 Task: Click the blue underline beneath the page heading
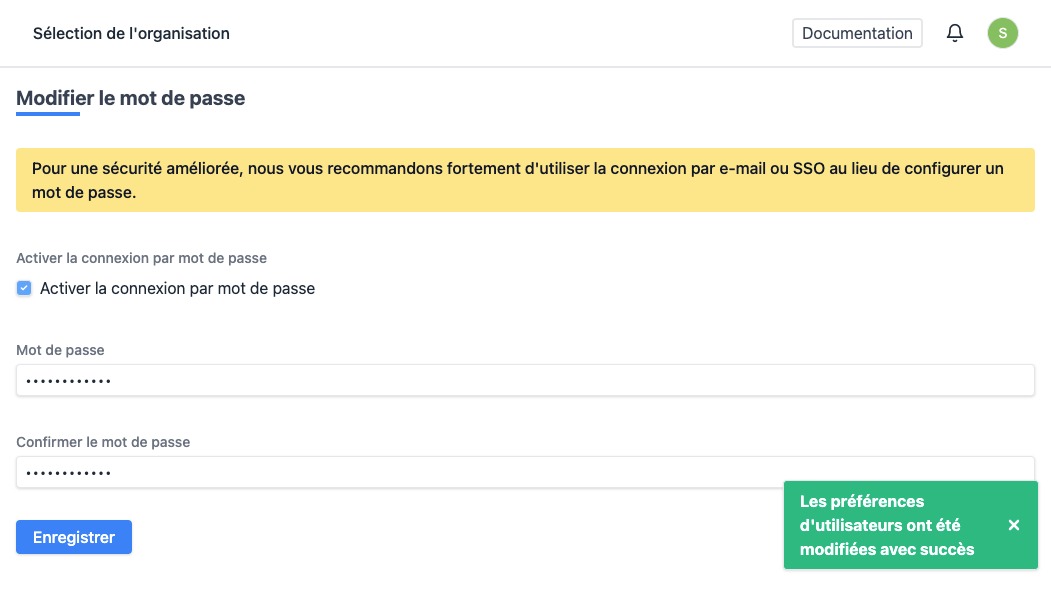(48, 114)
